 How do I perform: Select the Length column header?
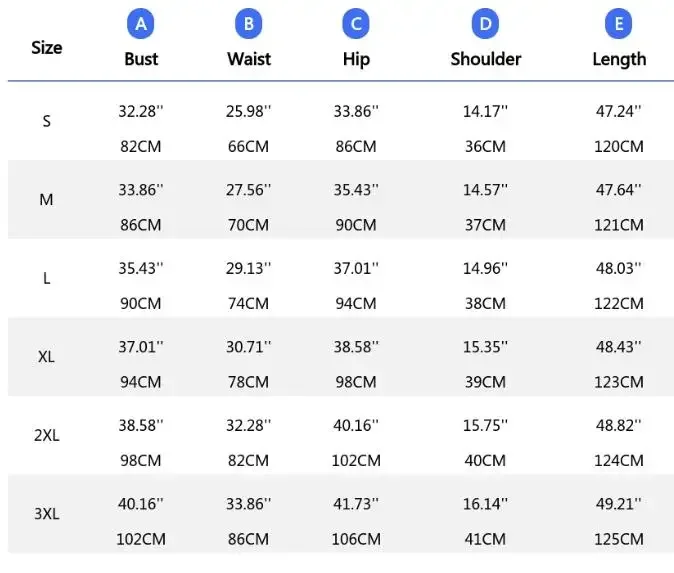619,59
